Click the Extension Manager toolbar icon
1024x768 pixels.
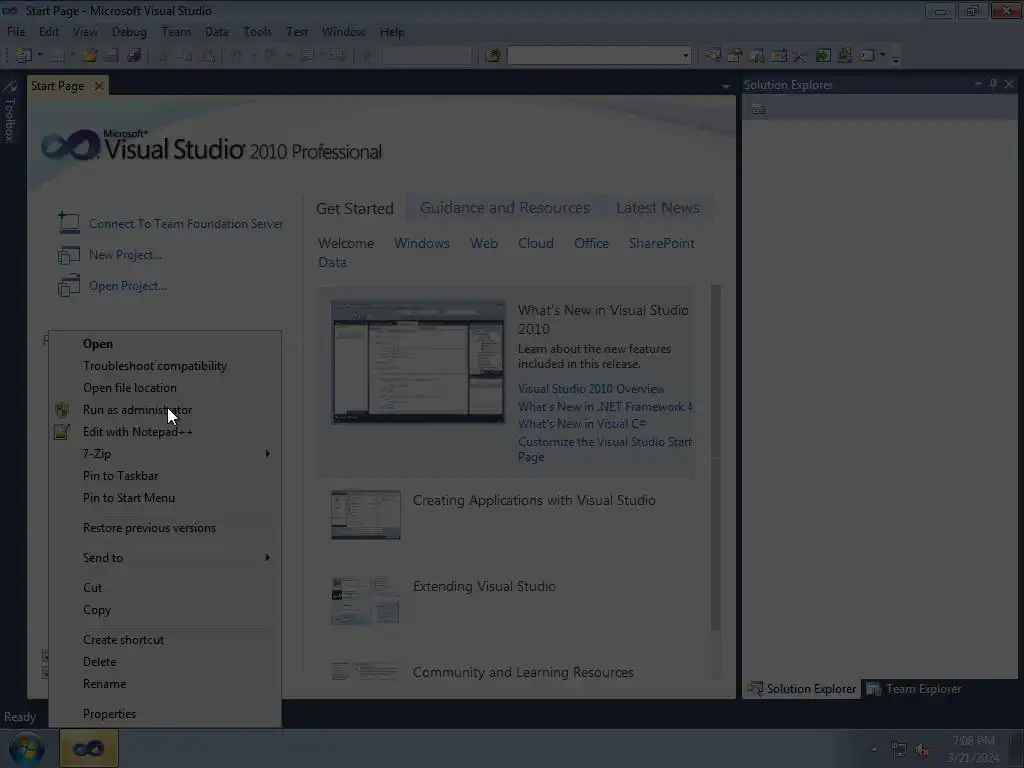point(845,56)
